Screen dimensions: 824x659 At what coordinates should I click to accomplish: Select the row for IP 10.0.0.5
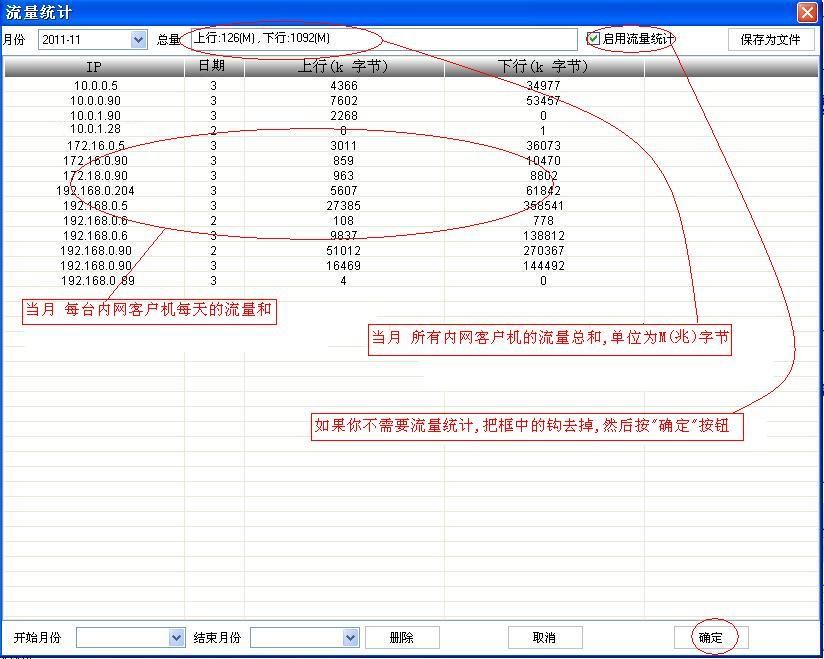pyautogui.click(x=94, y=86)
